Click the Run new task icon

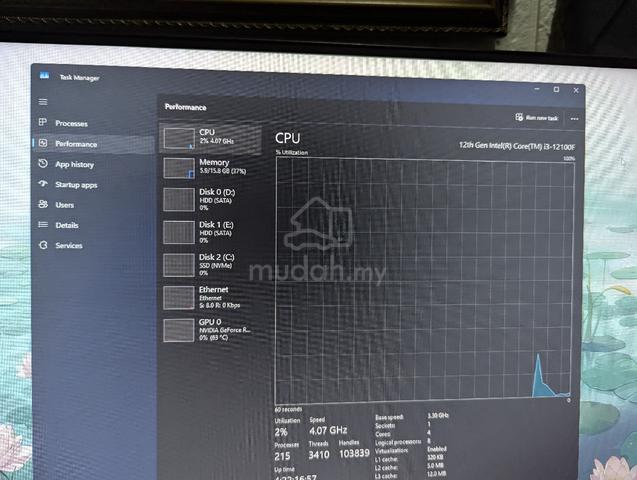point(519,117)
